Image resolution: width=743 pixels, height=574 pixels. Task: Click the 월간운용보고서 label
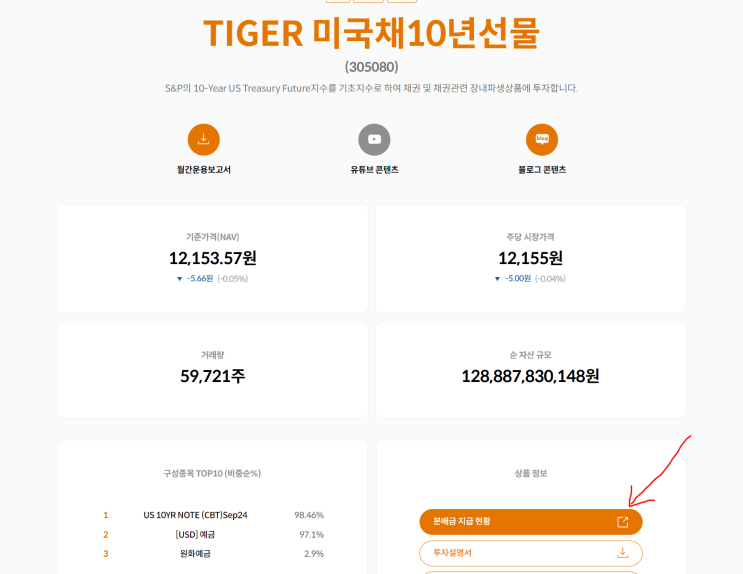(x=204, y=170)
